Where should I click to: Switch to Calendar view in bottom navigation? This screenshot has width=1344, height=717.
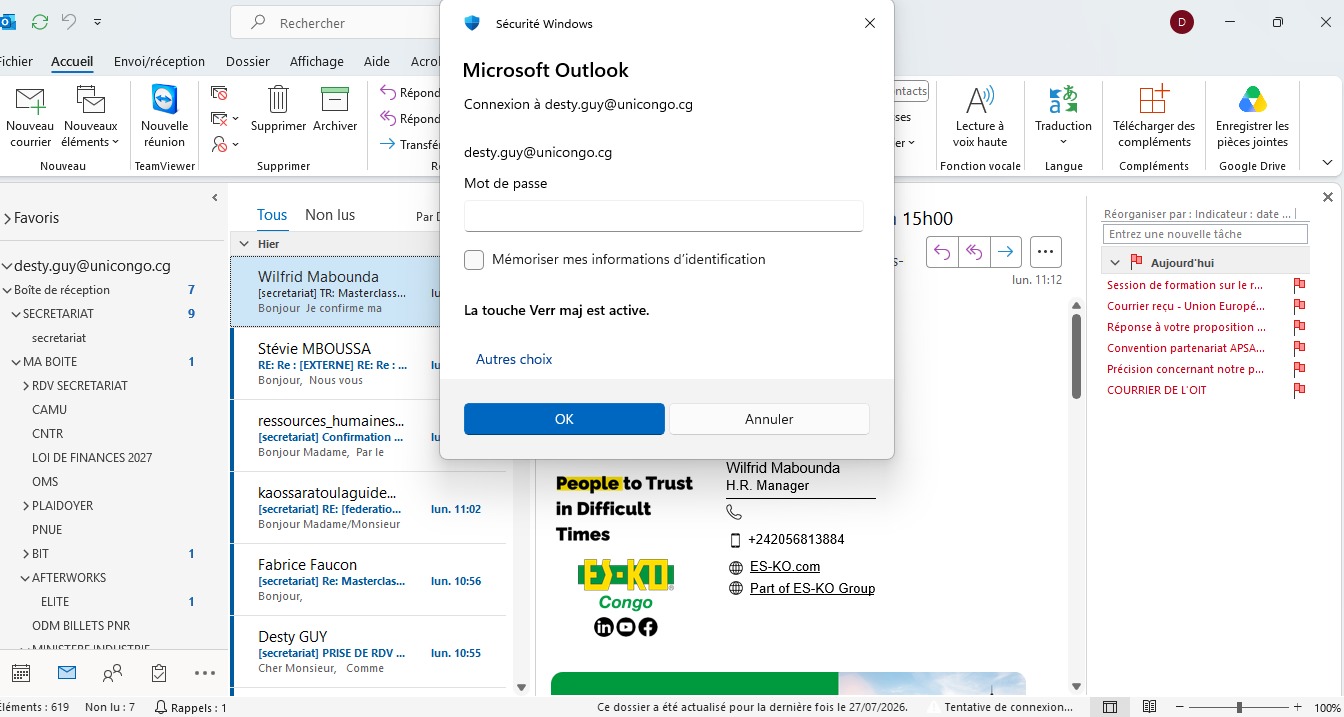tap(21, 673)
